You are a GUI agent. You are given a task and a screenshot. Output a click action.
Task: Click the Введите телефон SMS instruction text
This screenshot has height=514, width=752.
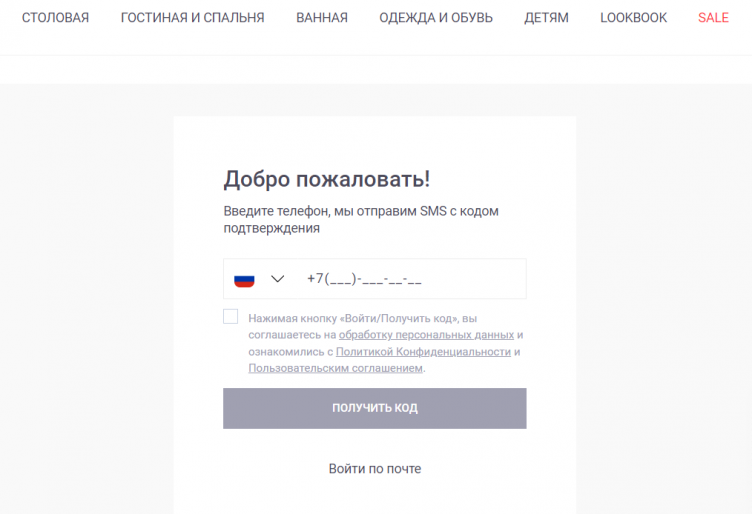(361, 220)
